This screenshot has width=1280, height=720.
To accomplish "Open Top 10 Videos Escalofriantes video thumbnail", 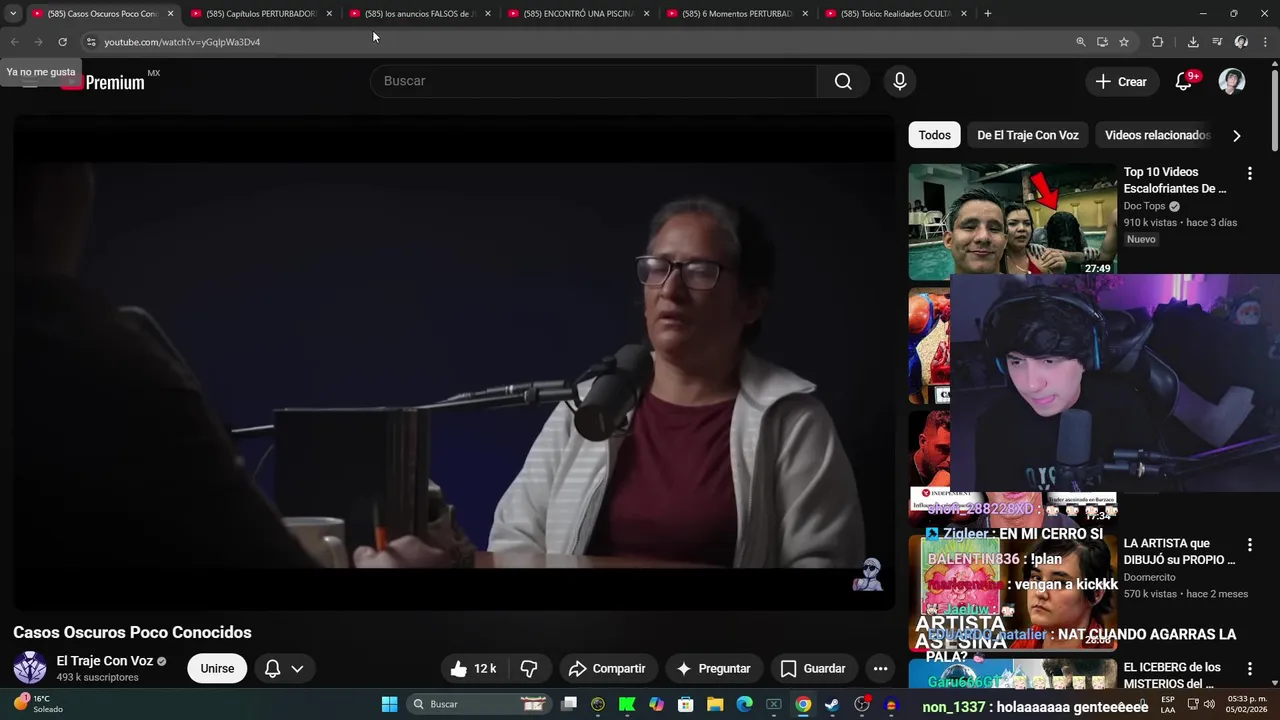I will [x=1012, y=222].
